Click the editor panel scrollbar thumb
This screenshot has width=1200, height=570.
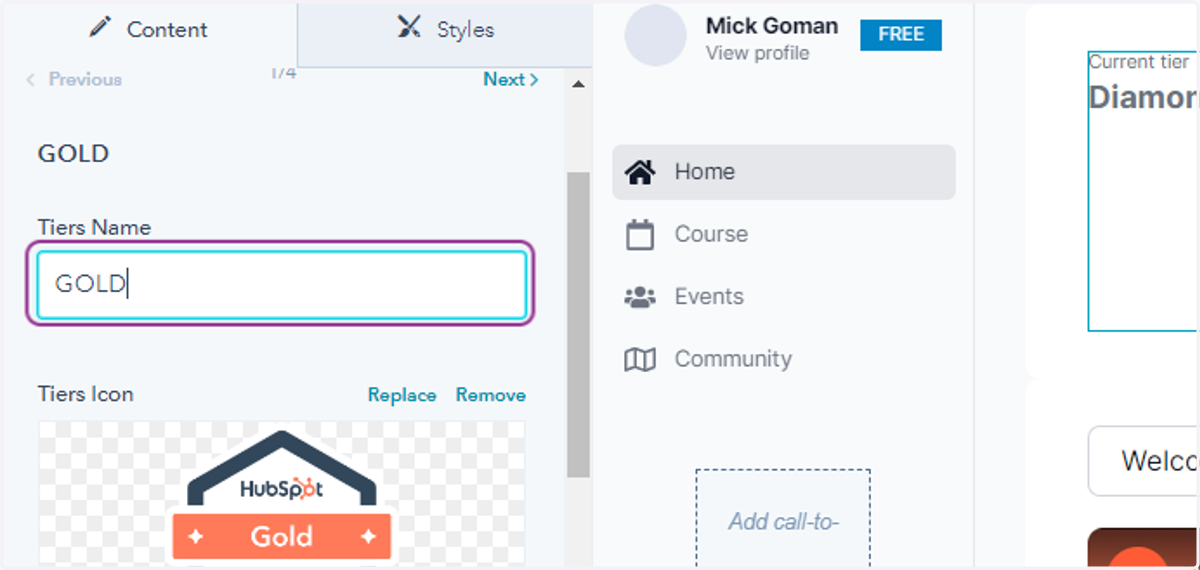pos(578,325)
